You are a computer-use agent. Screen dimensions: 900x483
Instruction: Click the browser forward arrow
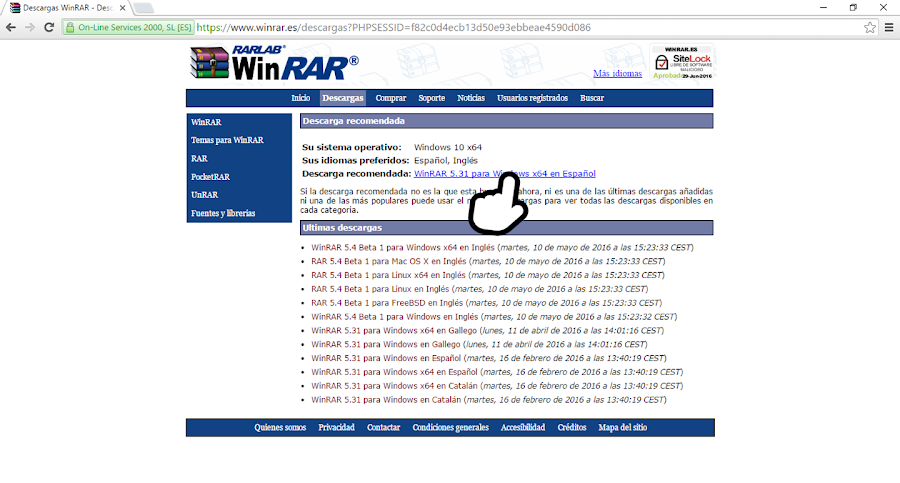pos(30,27)
